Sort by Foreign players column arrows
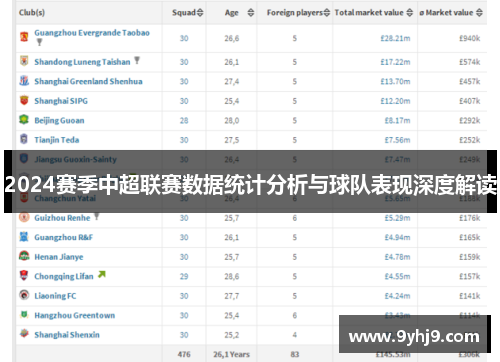Viewport: 500px width, 362px height. click(x=327, y=13)
